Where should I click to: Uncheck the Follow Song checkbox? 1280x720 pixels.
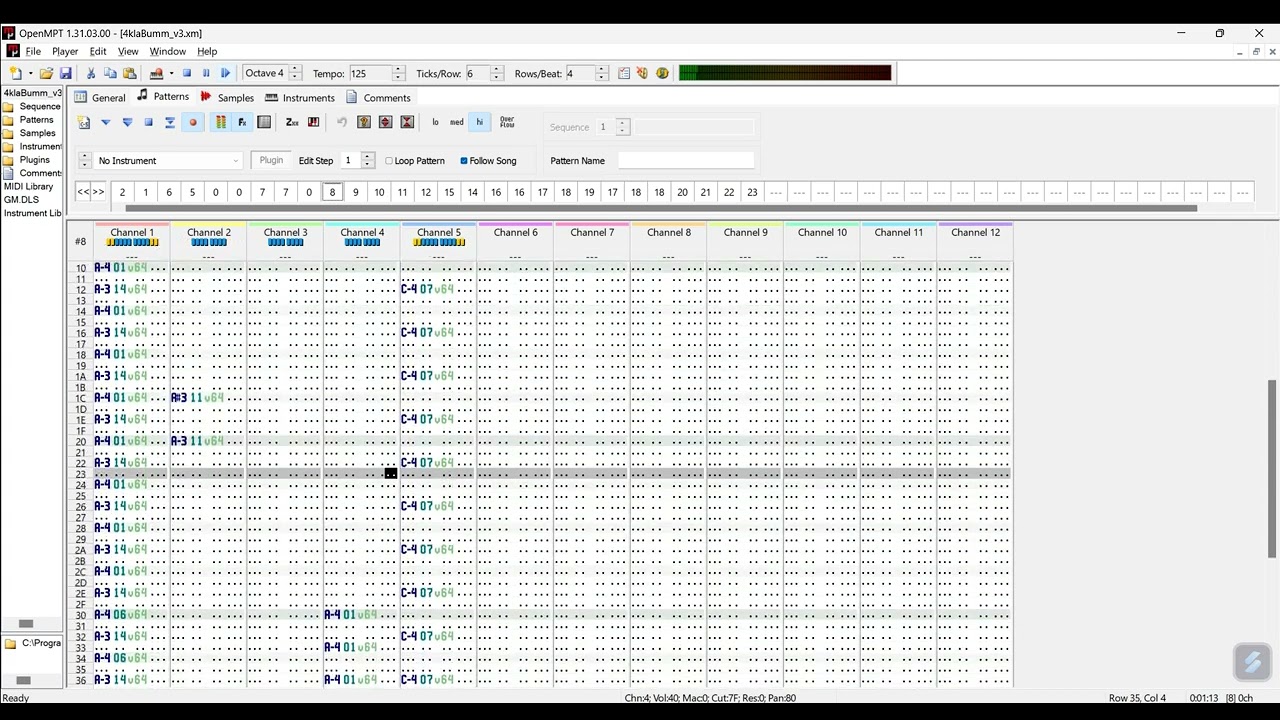coord(464,161)
